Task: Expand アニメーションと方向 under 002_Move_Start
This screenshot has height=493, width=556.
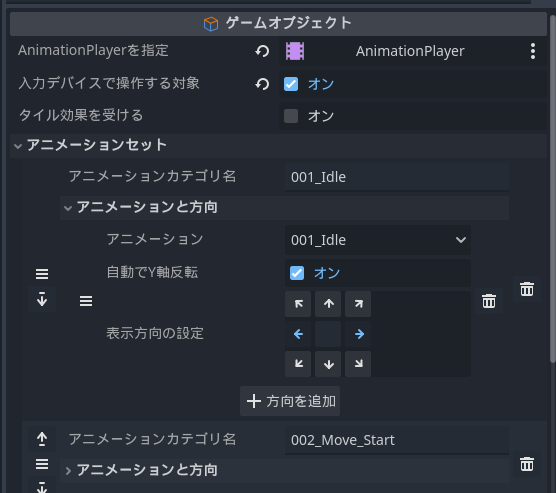Action: tap(68, 471)
